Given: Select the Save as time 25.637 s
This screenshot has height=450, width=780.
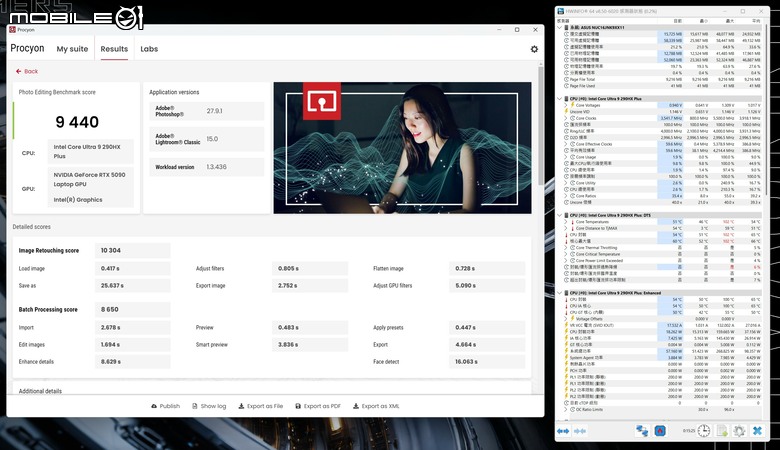Looking at the screenshot, I should [112, 286].
